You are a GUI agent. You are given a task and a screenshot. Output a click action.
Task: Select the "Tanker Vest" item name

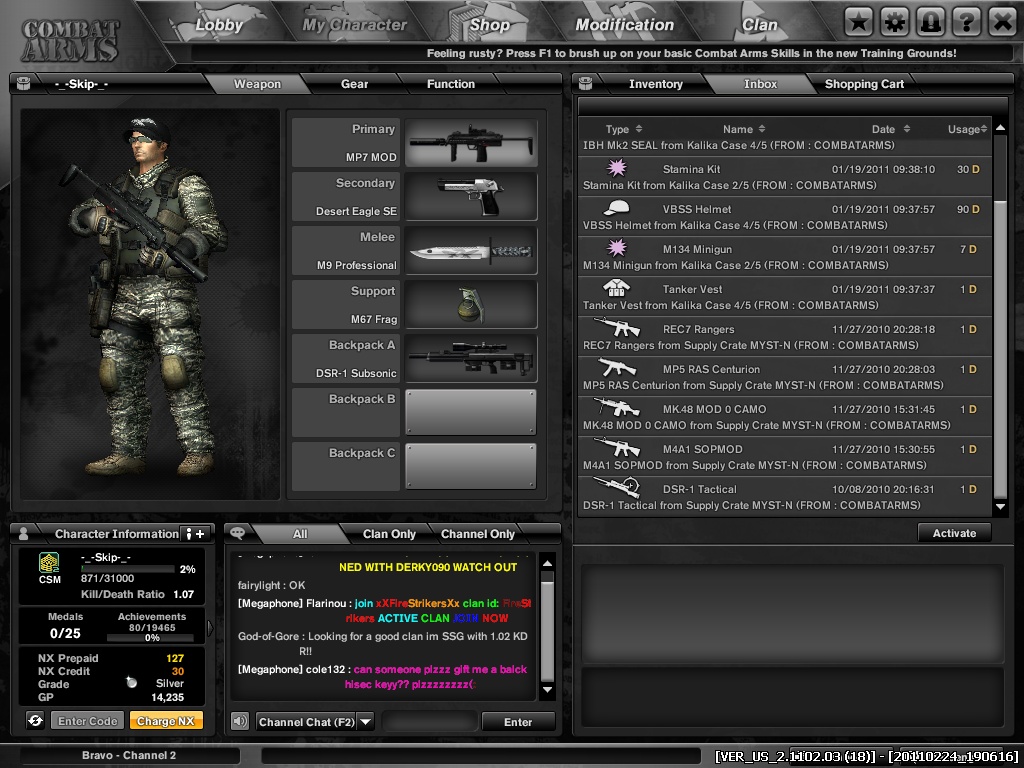coord(692,289)
